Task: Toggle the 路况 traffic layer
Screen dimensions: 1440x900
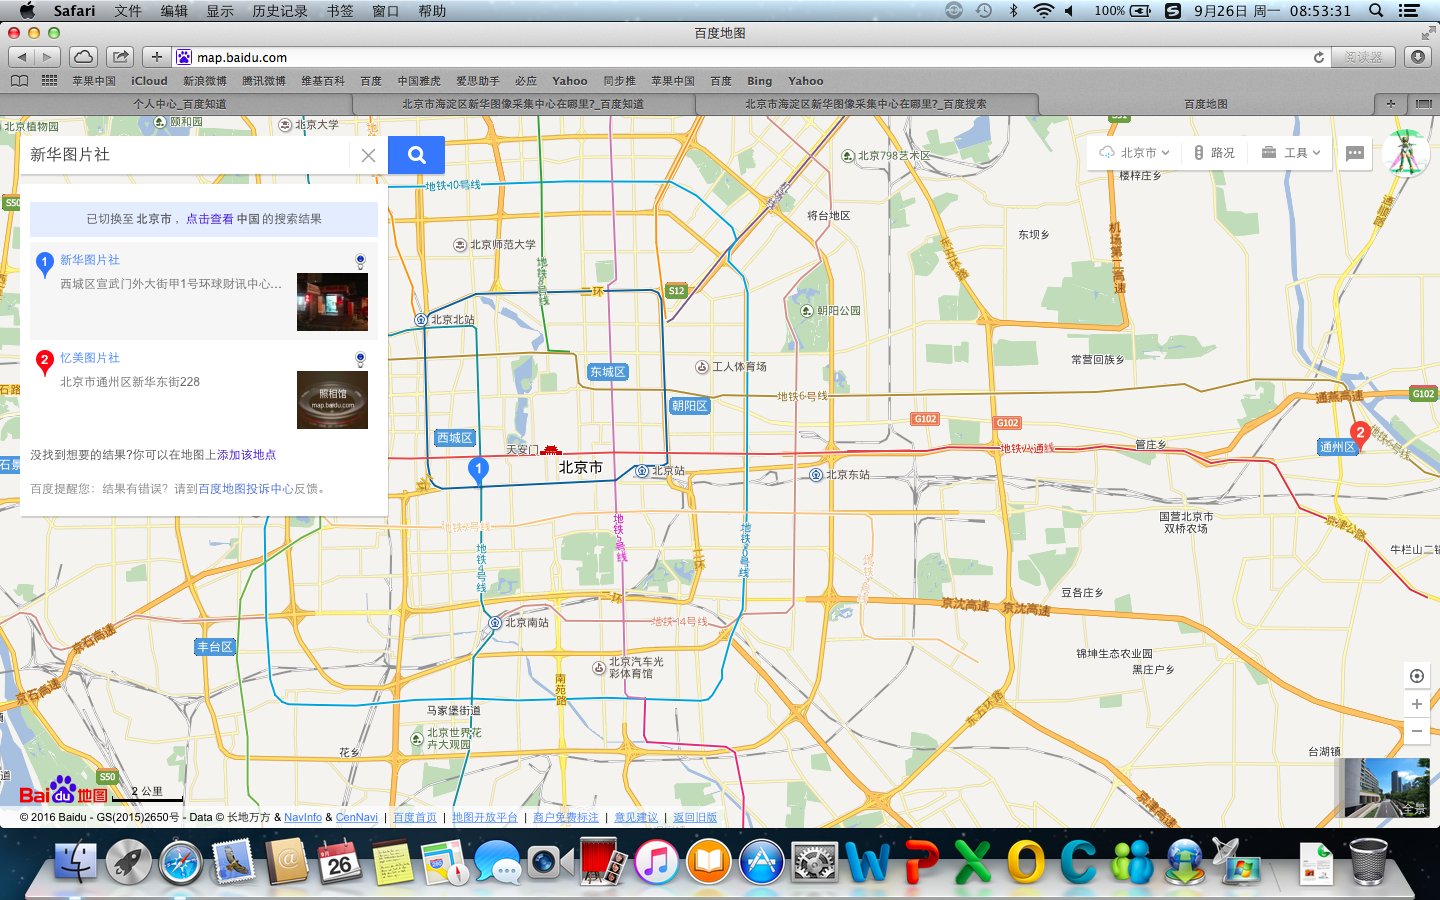Action: (x=1214, y=153)
